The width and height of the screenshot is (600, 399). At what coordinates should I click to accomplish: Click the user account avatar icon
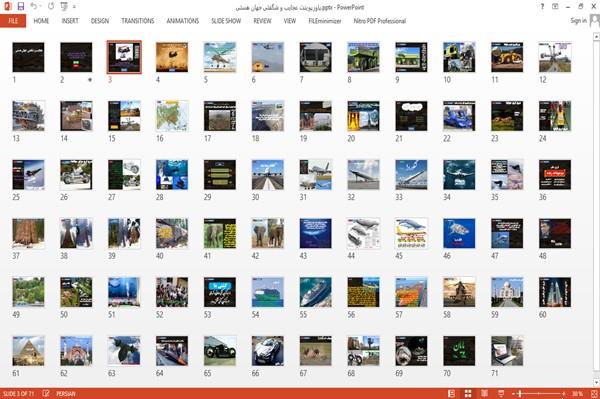(594, 20)
